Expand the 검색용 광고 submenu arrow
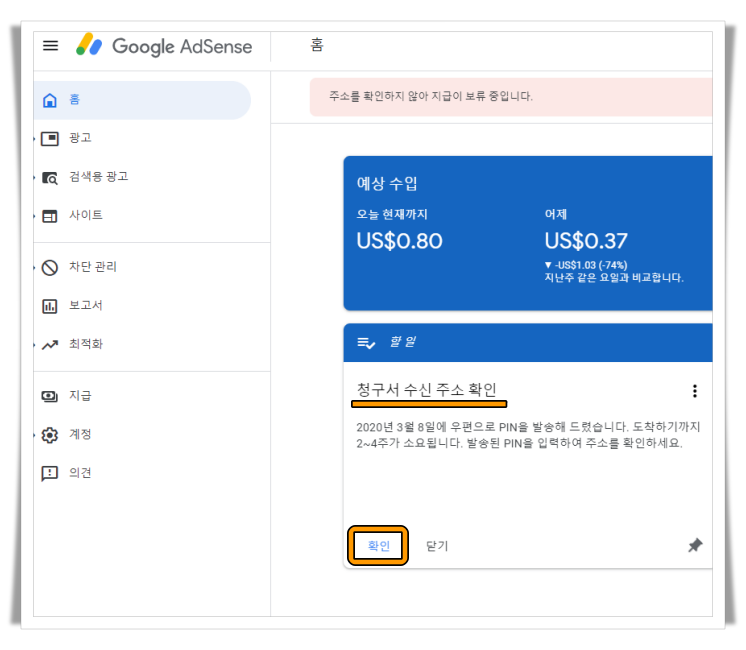Image resolution: width=746 pixels, height=650 pixels. click(35, 178)
